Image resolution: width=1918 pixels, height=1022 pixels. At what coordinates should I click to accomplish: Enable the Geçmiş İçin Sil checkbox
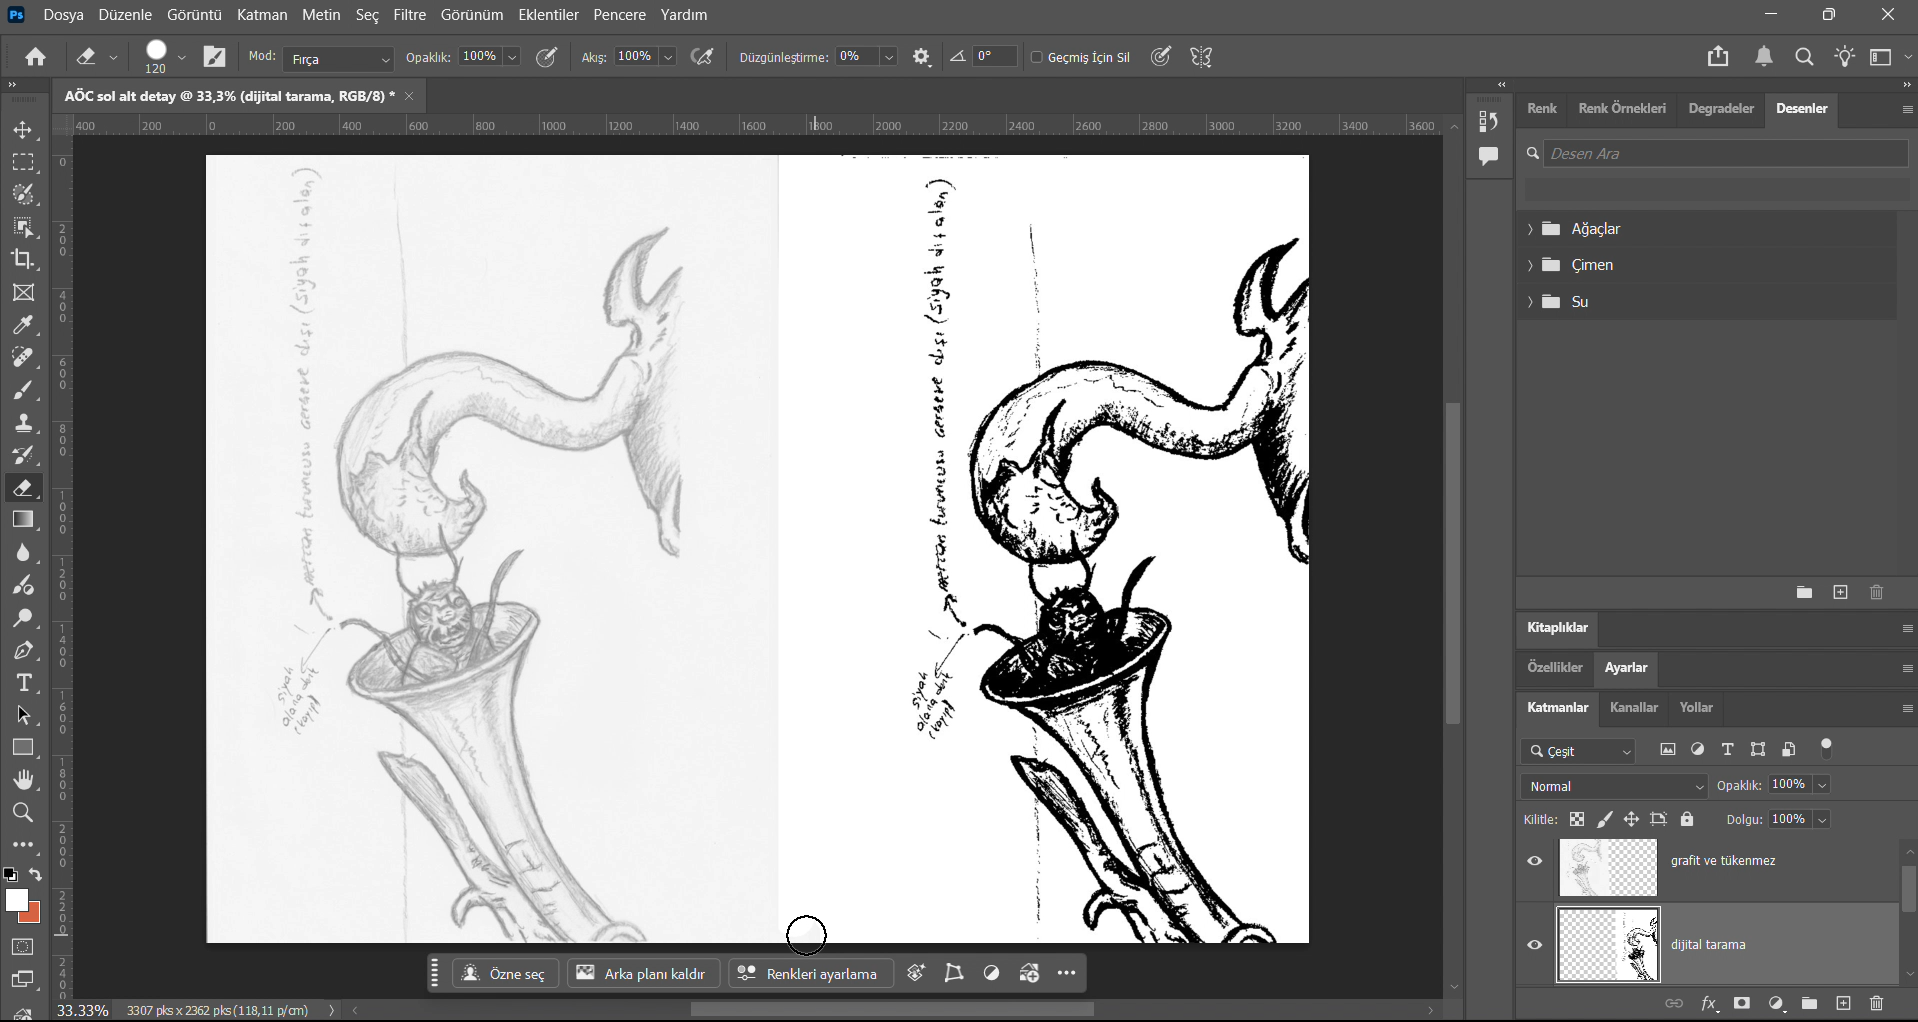coord(1037,58)
